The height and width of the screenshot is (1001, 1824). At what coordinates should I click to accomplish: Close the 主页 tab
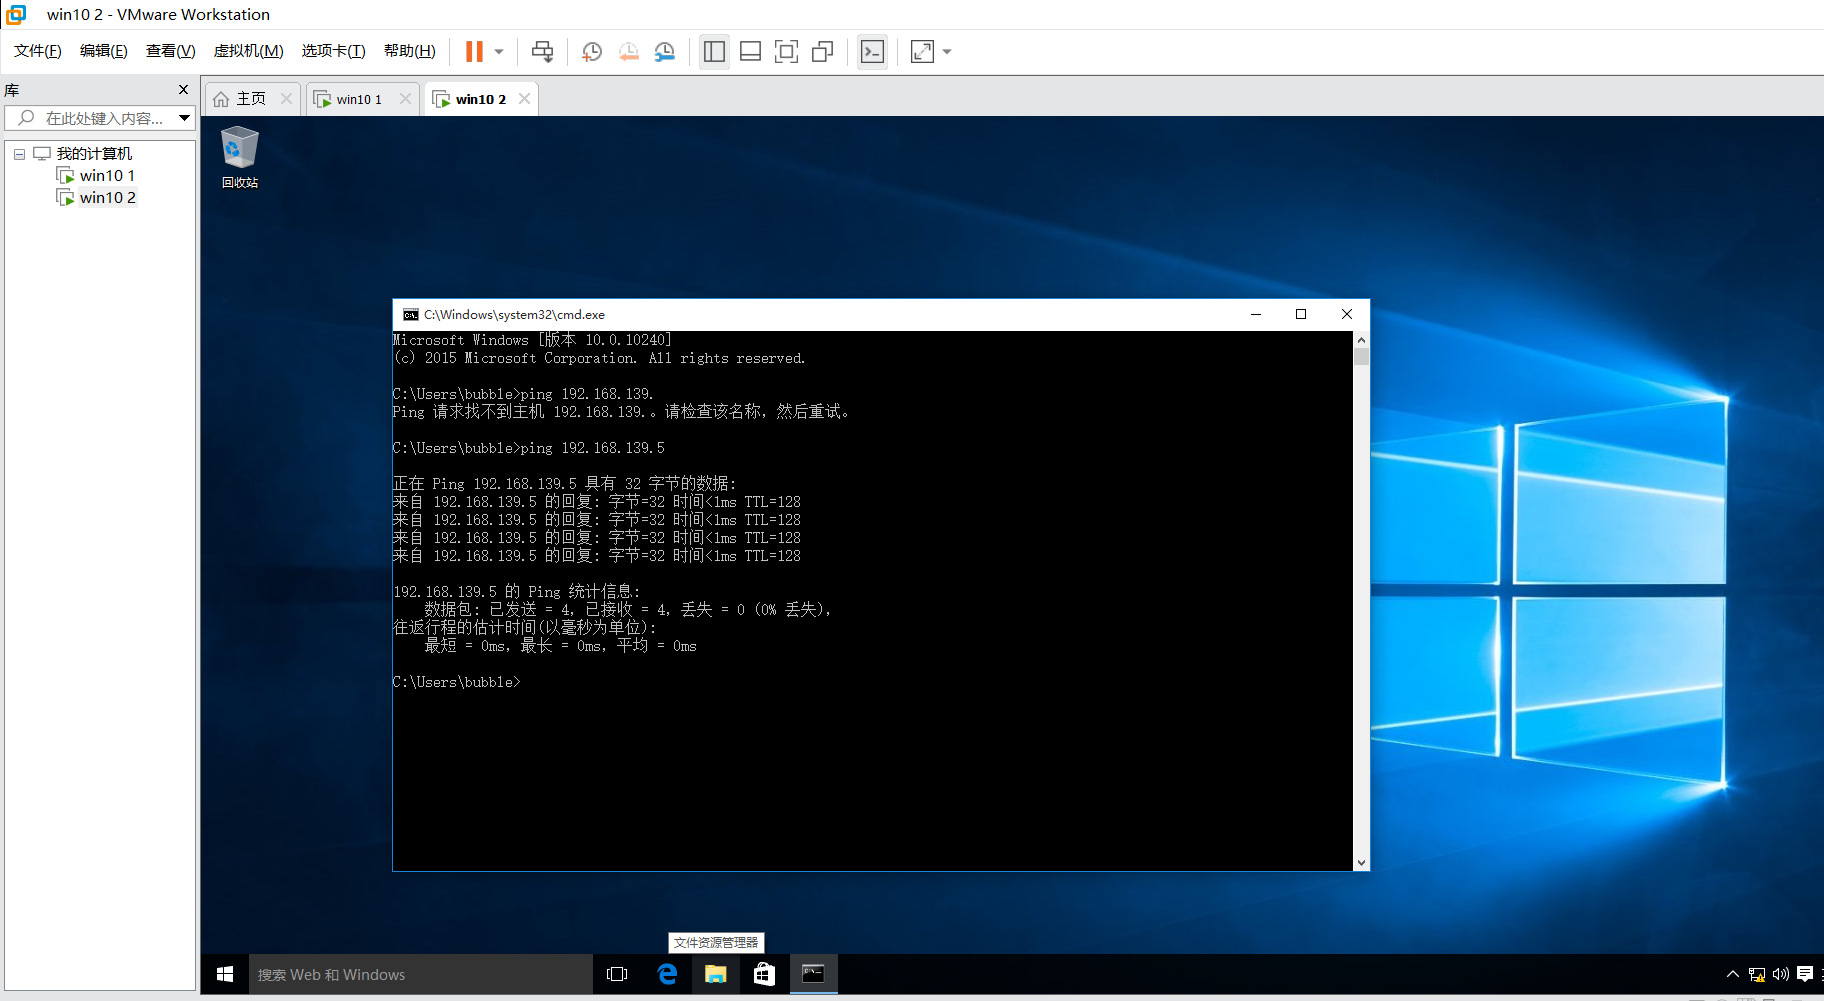[x=287, y=99]
